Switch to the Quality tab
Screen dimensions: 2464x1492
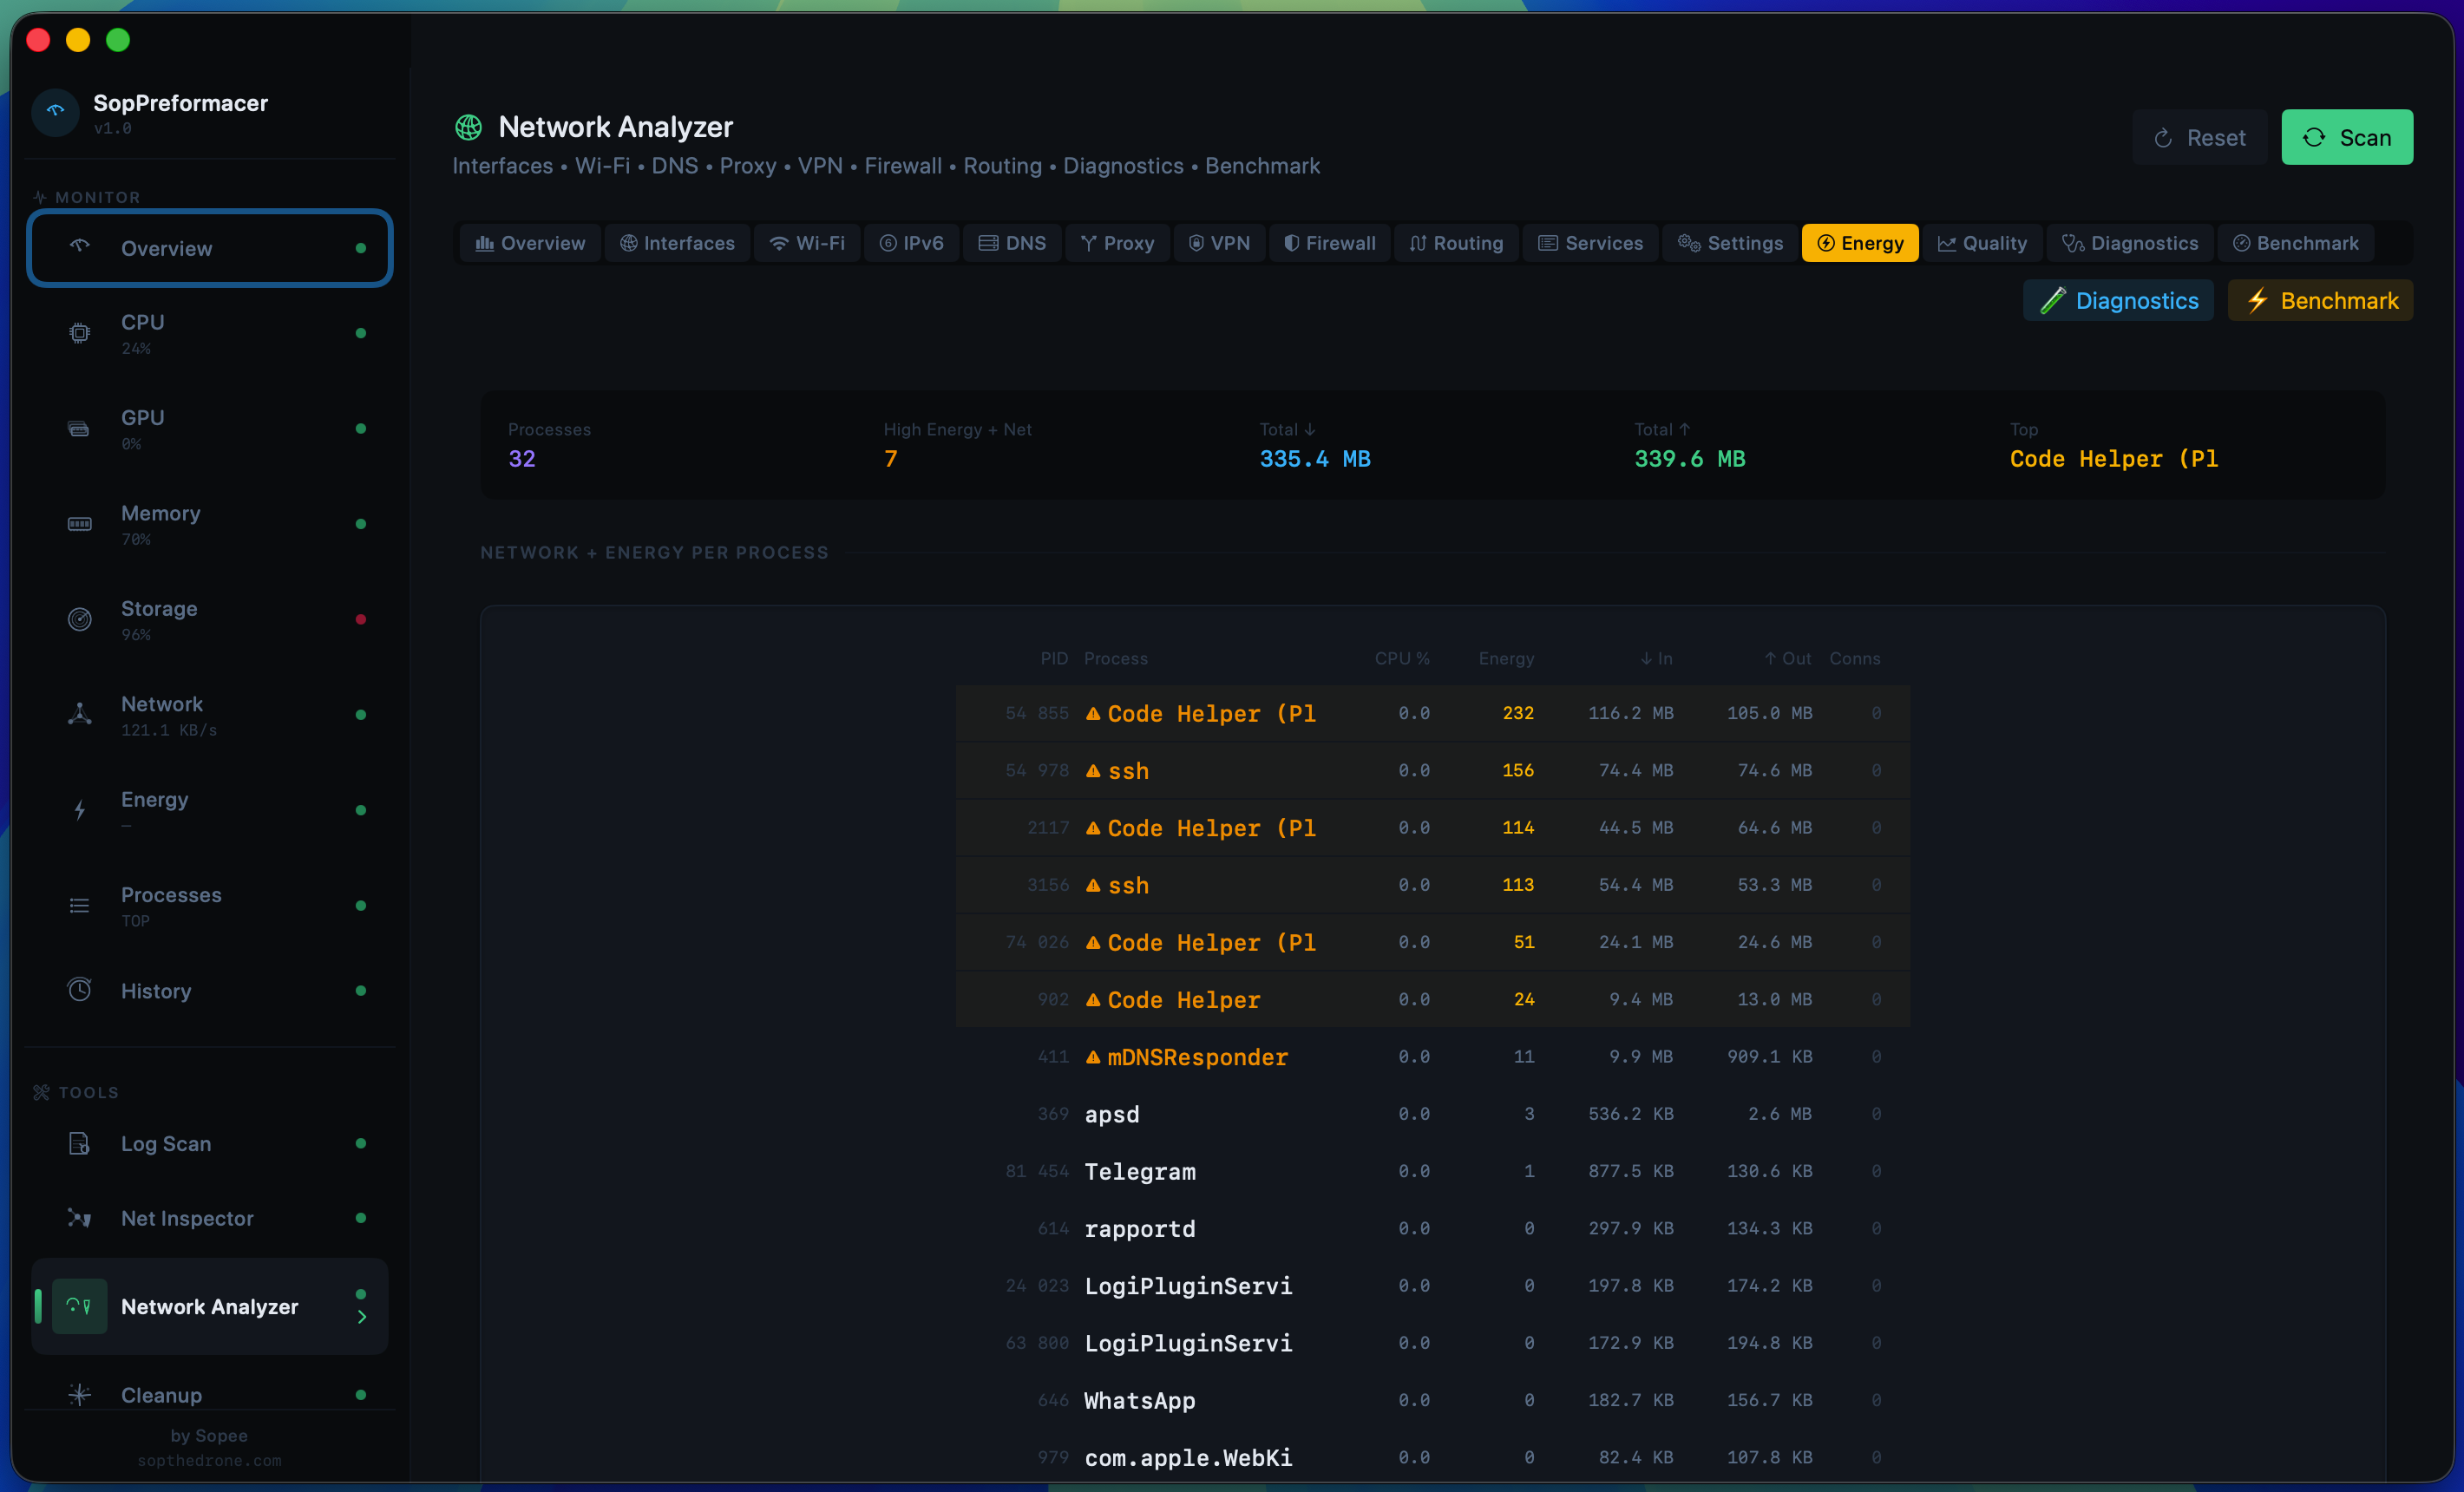(x=1983, y=242)
